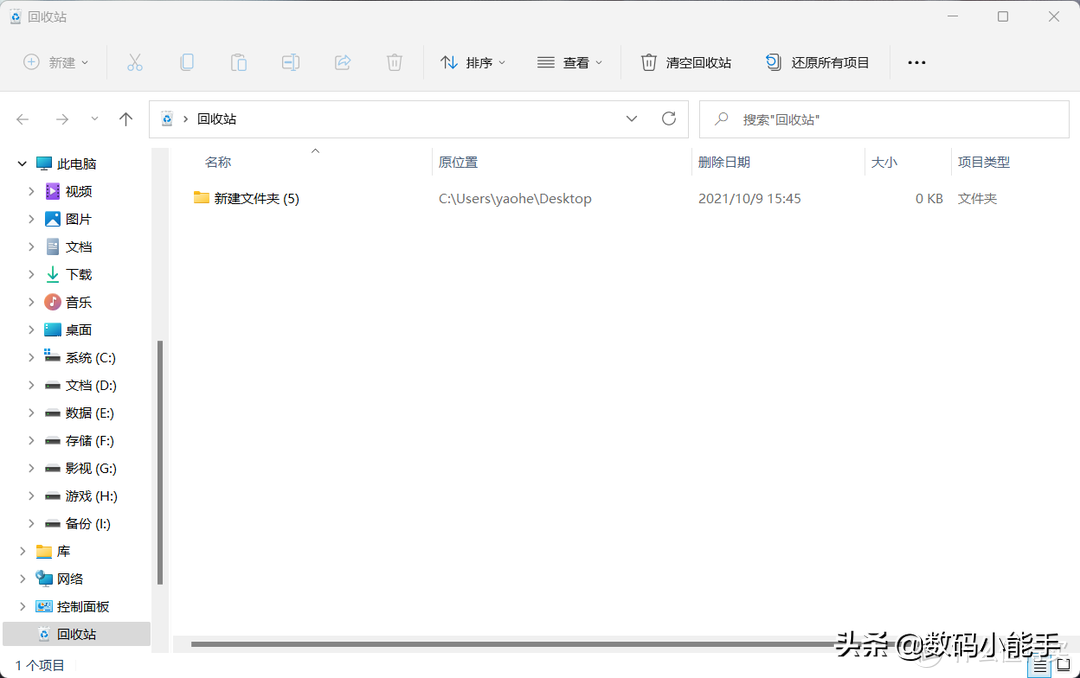
Task: Click the 文件夹 item type cell
Action: coord(977,198)
